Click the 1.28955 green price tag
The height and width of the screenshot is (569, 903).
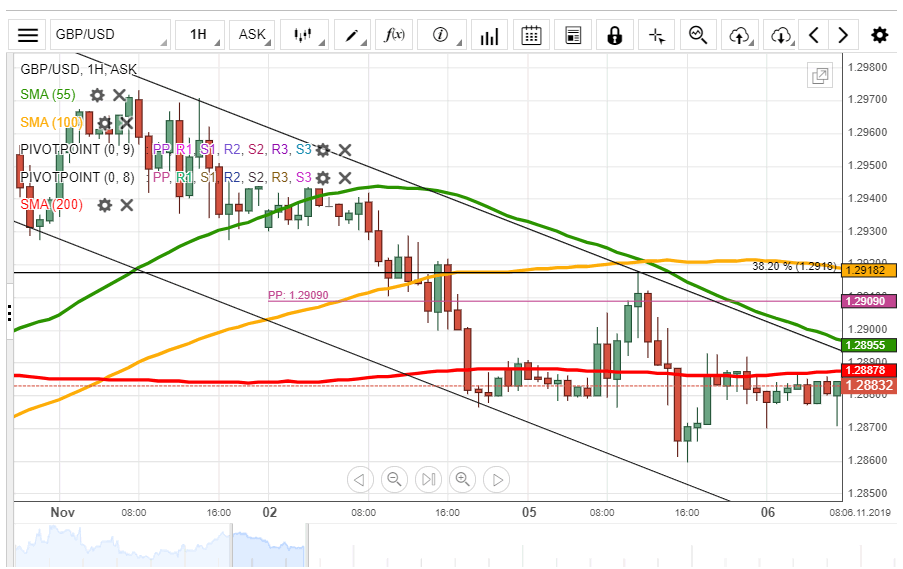[x=869, y=345]
